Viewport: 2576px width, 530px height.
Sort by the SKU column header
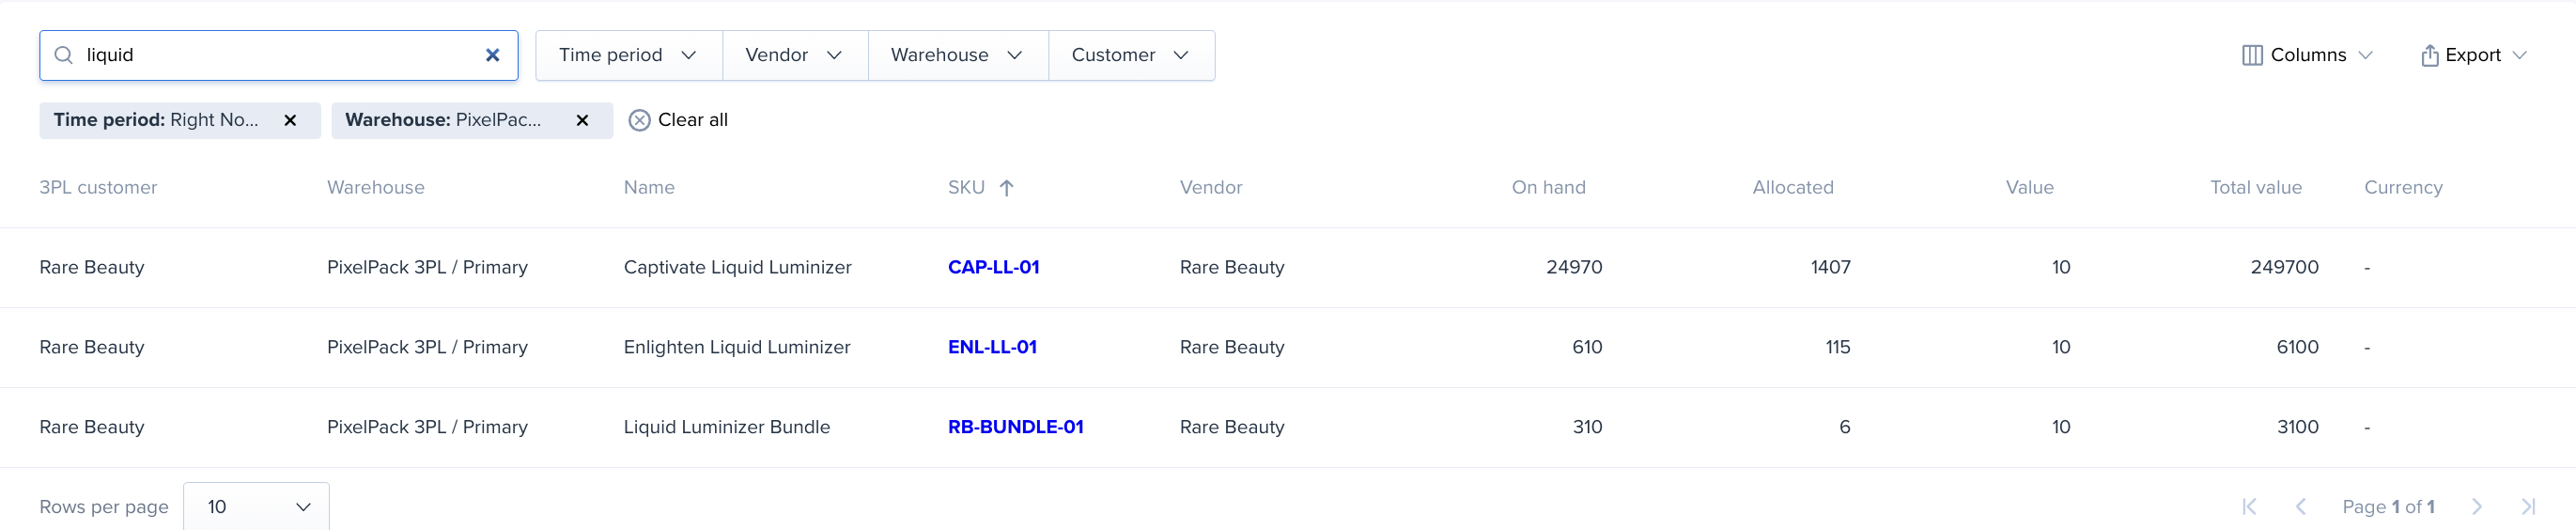point(966,187)
